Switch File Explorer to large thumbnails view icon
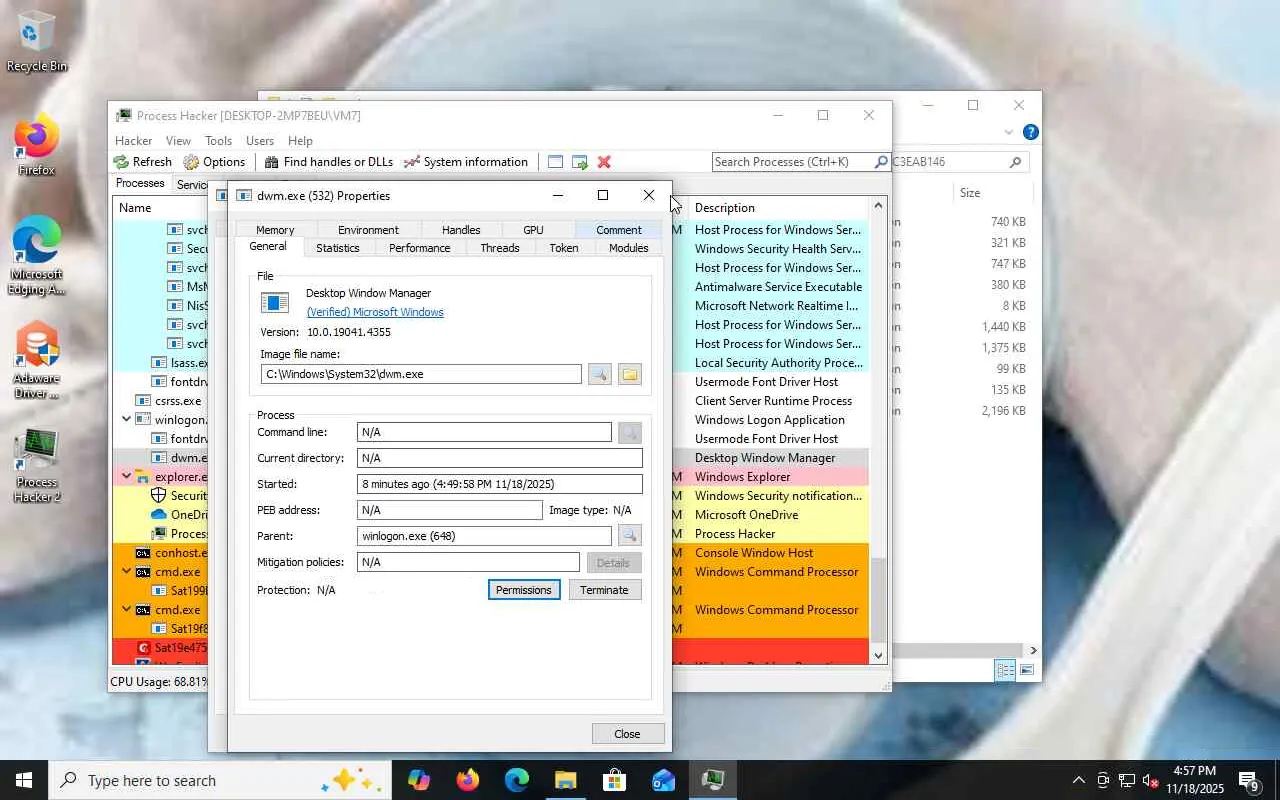Viewport: 1280px width, 800px height. [1027, 670]
